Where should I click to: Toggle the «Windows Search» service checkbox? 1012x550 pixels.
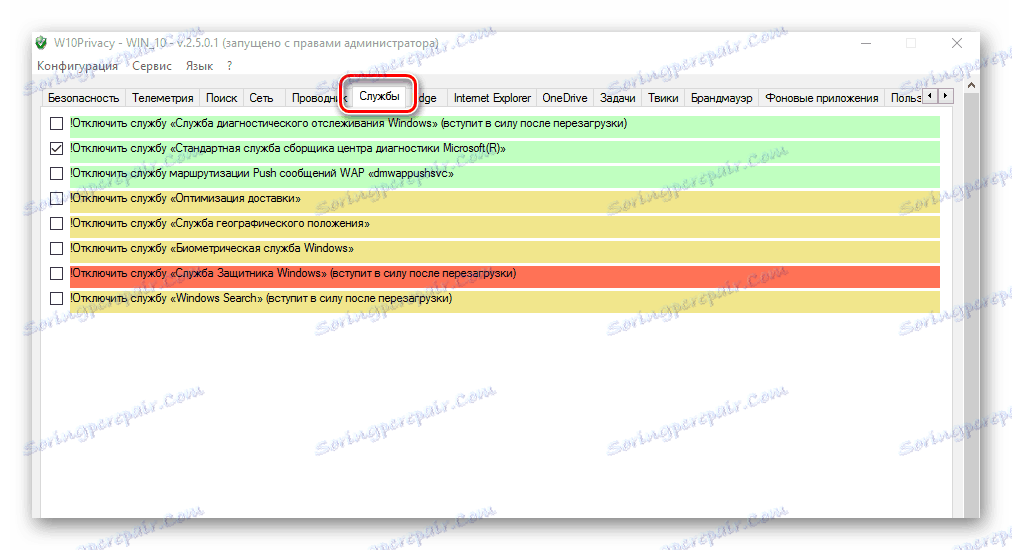56,298
